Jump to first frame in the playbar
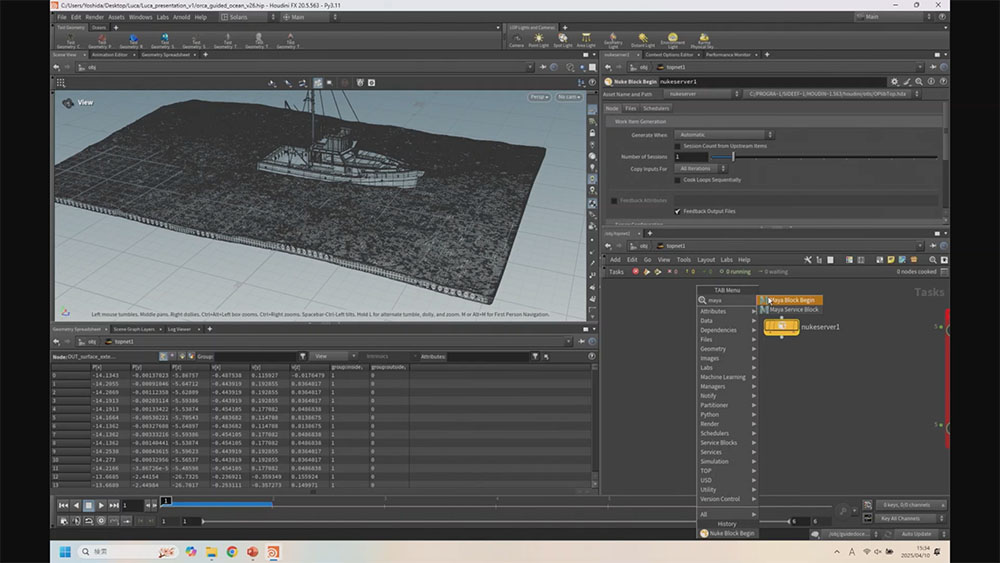 click(x=63, y=505)
